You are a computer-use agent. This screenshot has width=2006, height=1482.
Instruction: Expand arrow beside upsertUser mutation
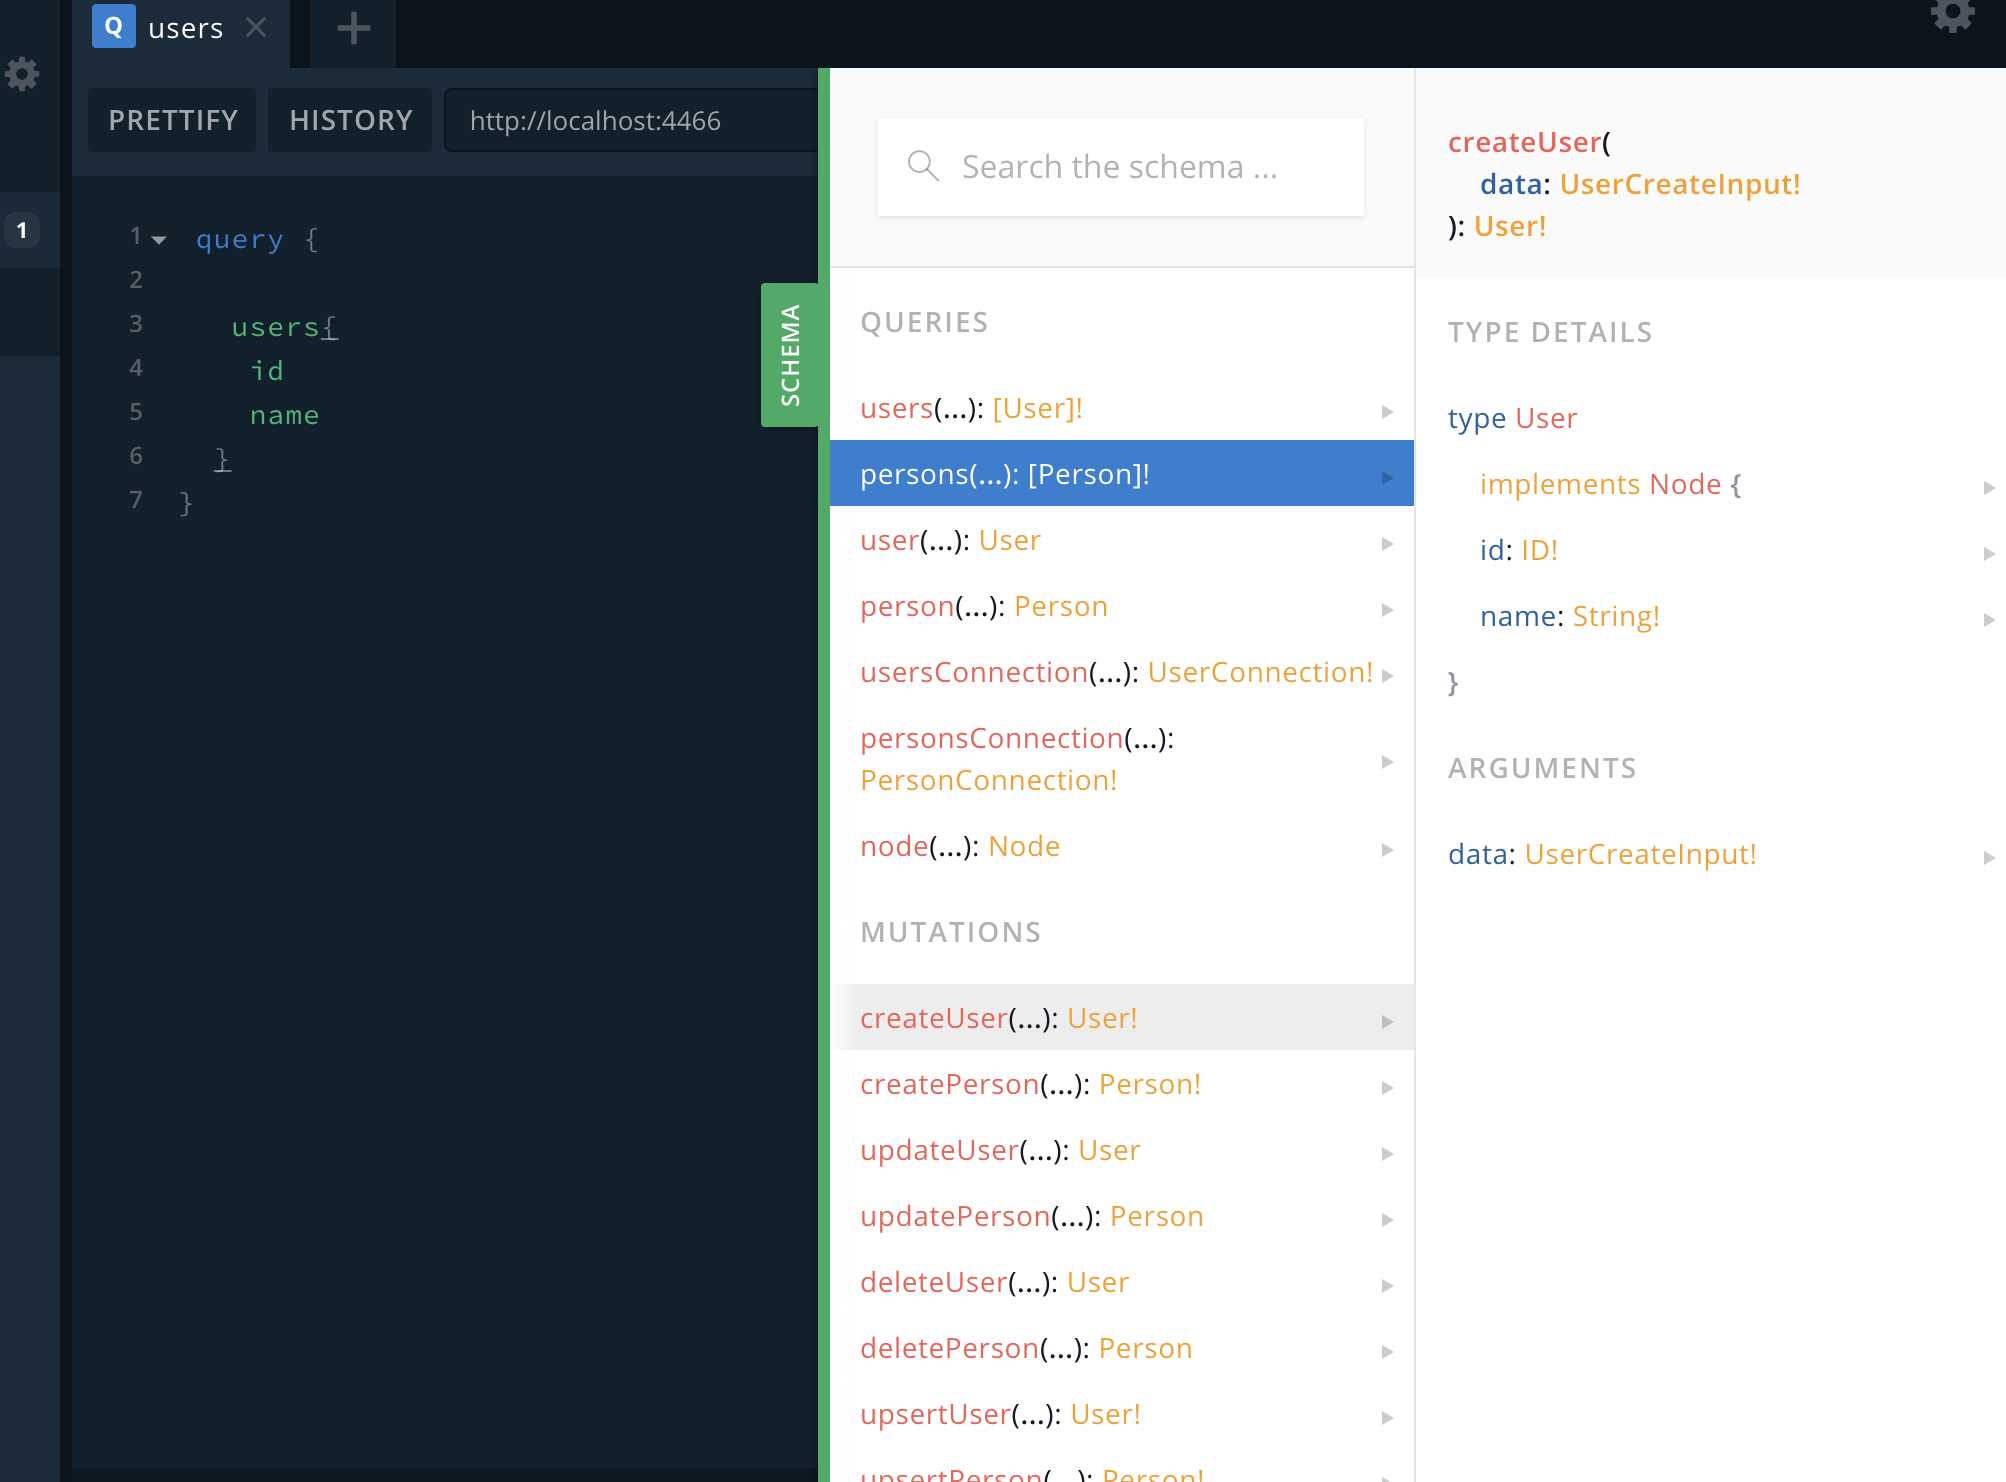pyautogui.click(x=1387, y=1417)
